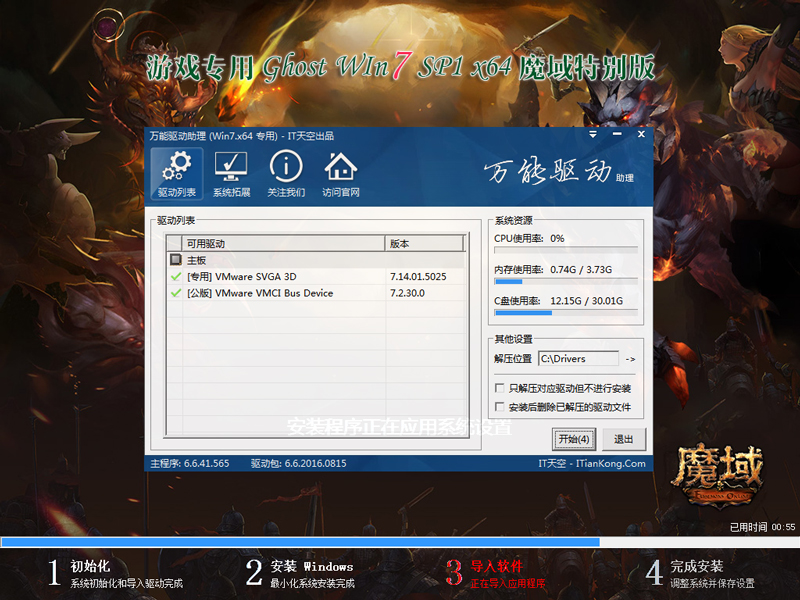Viewport: 800px width, 600px height.
Task: Click the -> button to browse 解压位置
Action: click(x=629, y=358)
